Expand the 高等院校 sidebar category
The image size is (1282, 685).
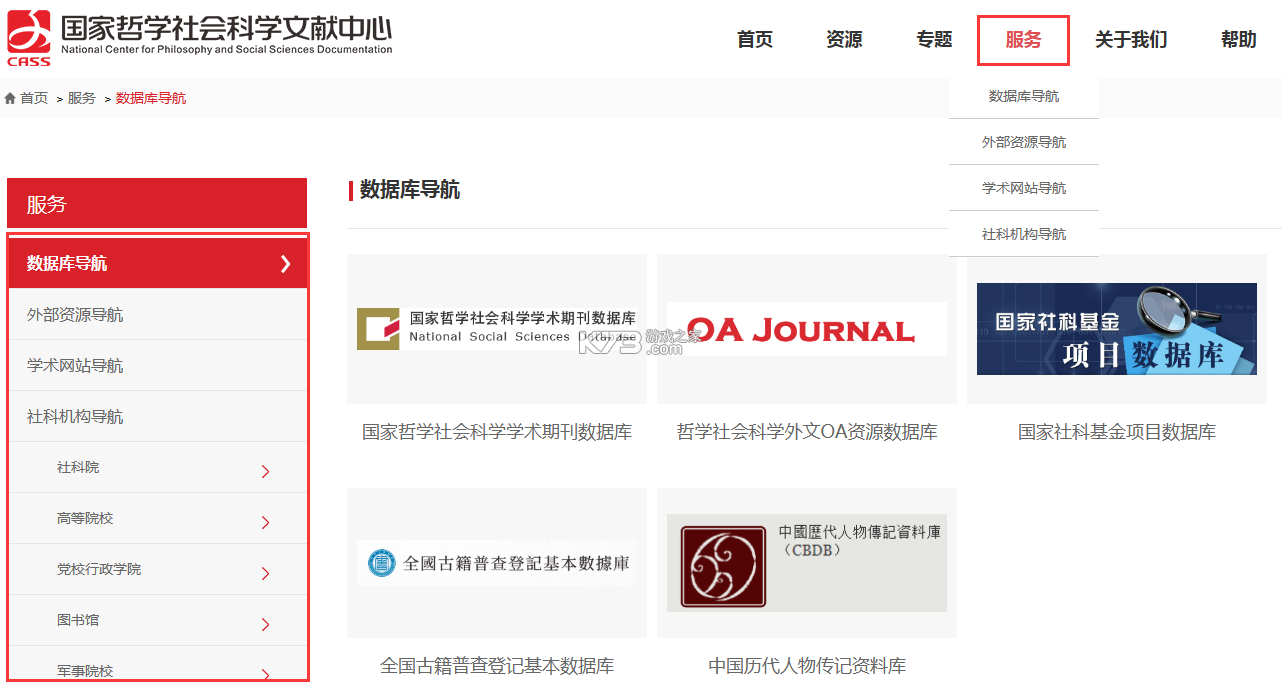coord(264,518)
